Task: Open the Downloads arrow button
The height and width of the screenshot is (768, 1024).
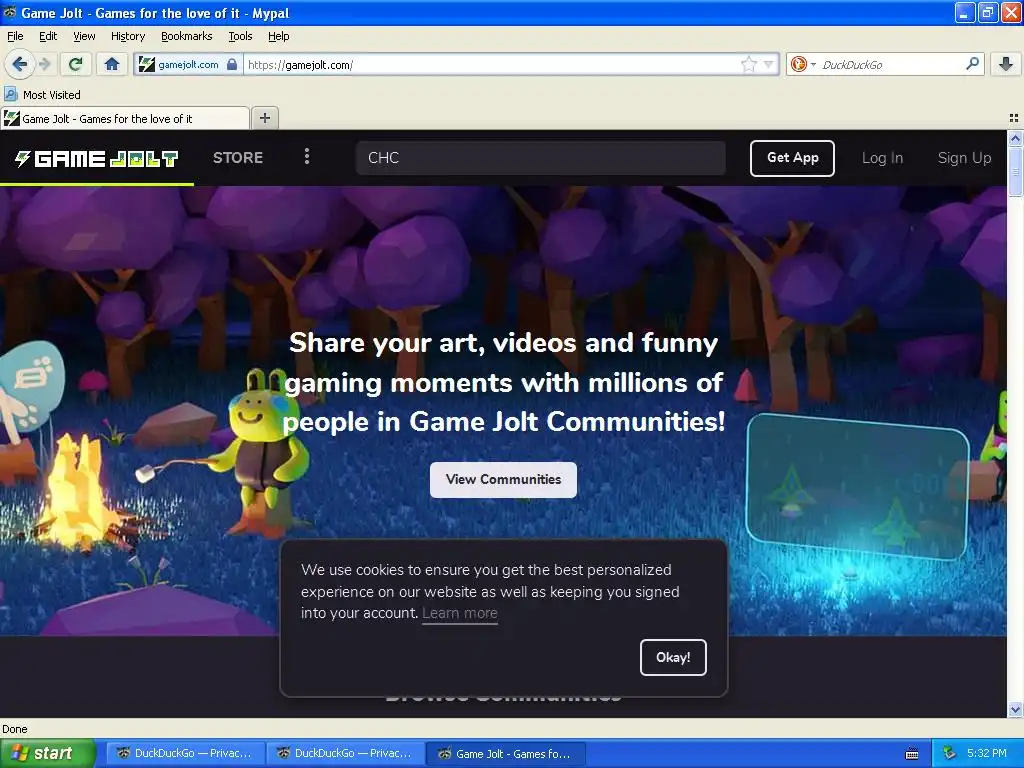Action: [1006, 64]
